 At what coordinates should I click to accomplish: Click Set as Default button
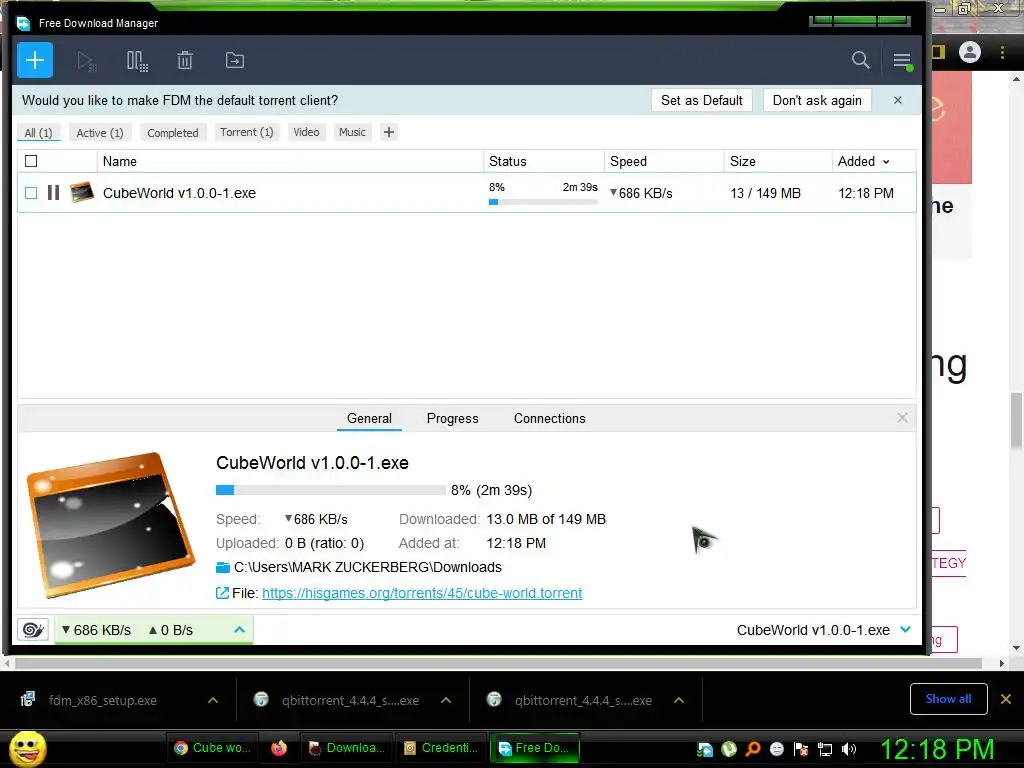pos(702,100)
